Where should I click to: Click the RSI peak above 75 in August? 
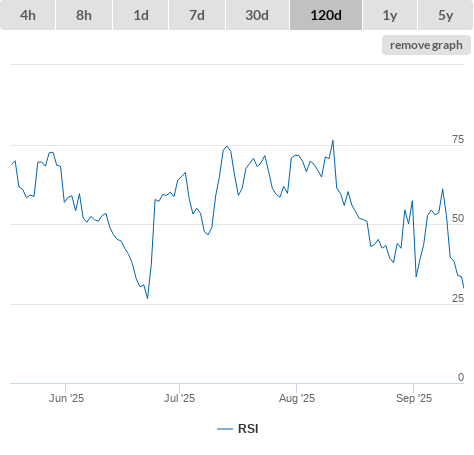tap(333, 141)
